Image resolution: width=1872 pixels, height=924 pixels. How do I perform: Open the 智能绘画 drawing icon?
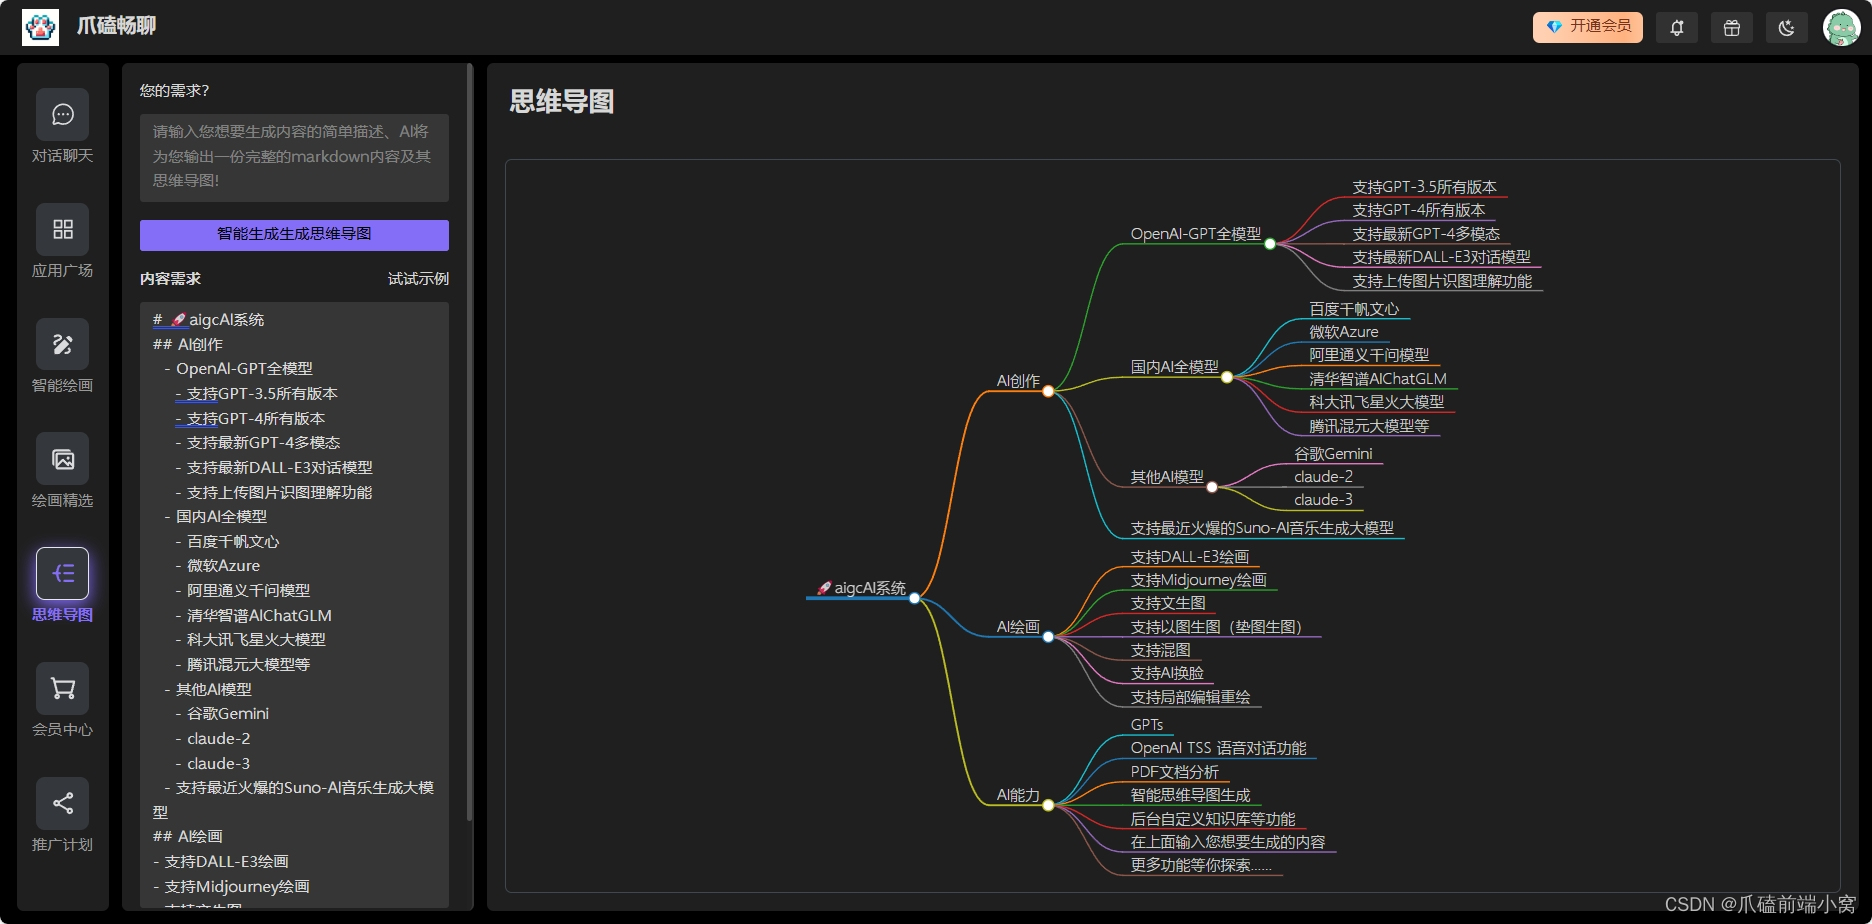(62, 344)
